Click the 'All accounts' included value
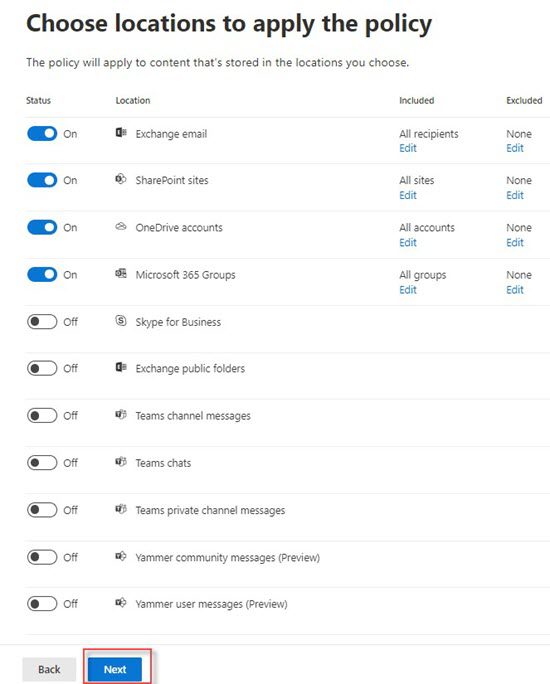Screen dimensions: 550x684 (427, 227)
